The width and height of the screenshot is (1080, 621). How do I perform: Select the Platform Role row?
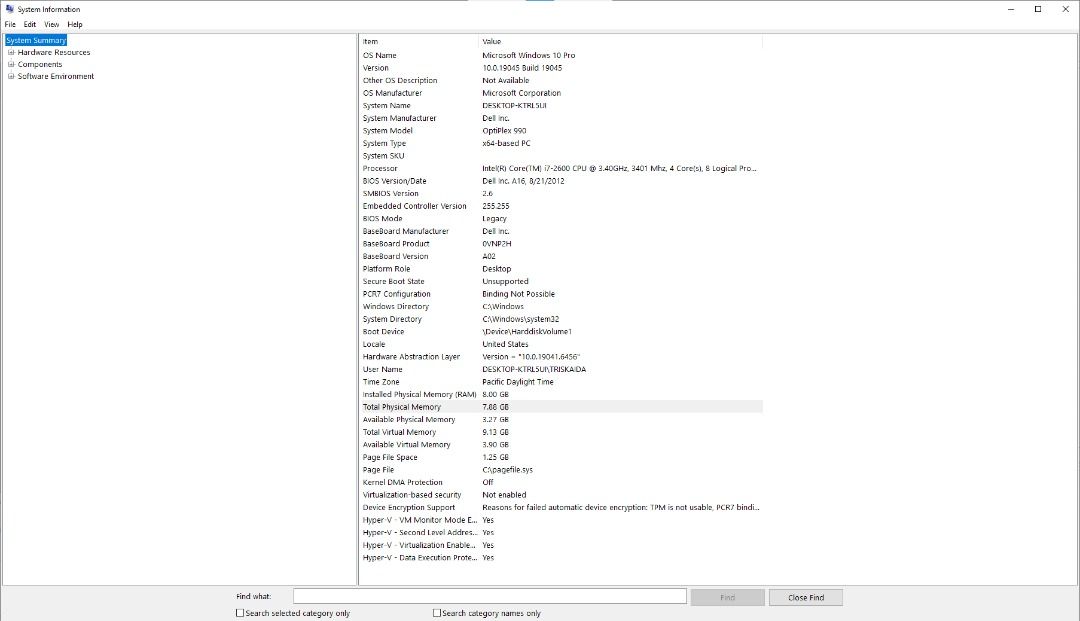(561, 269)
